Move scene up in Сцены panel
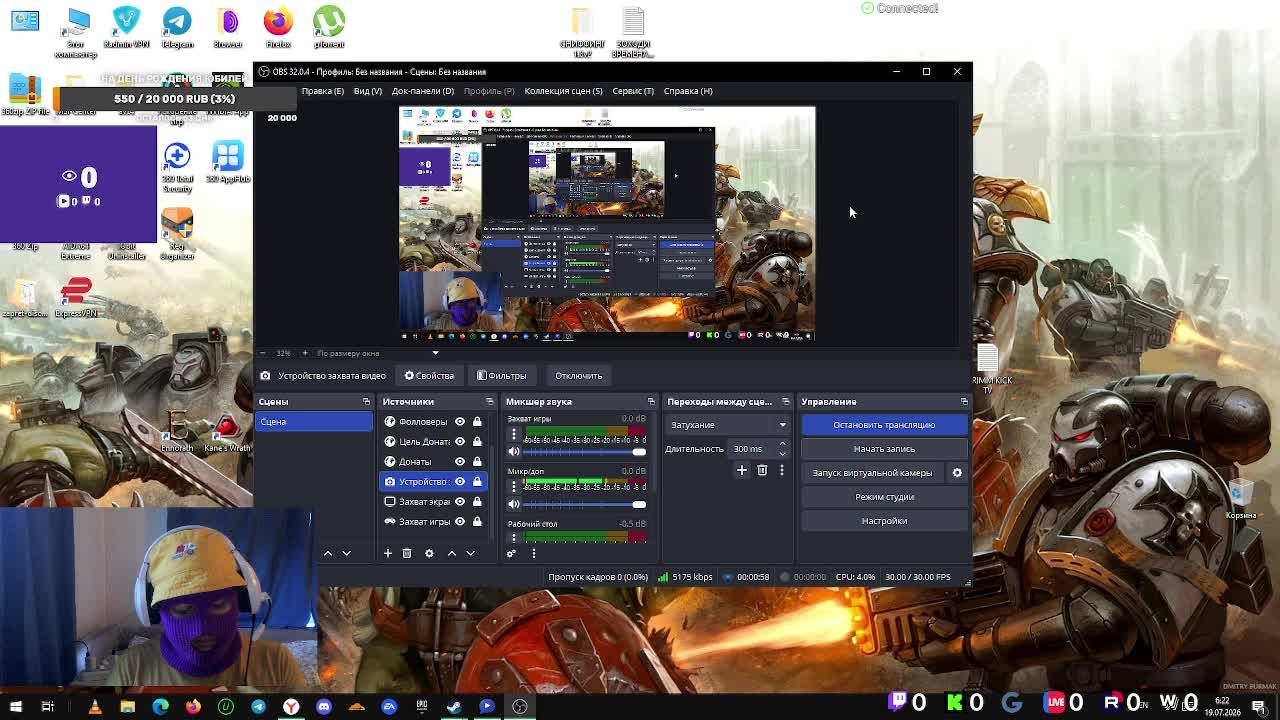The width and height of the screenshot is (1280, 720). 327,553
